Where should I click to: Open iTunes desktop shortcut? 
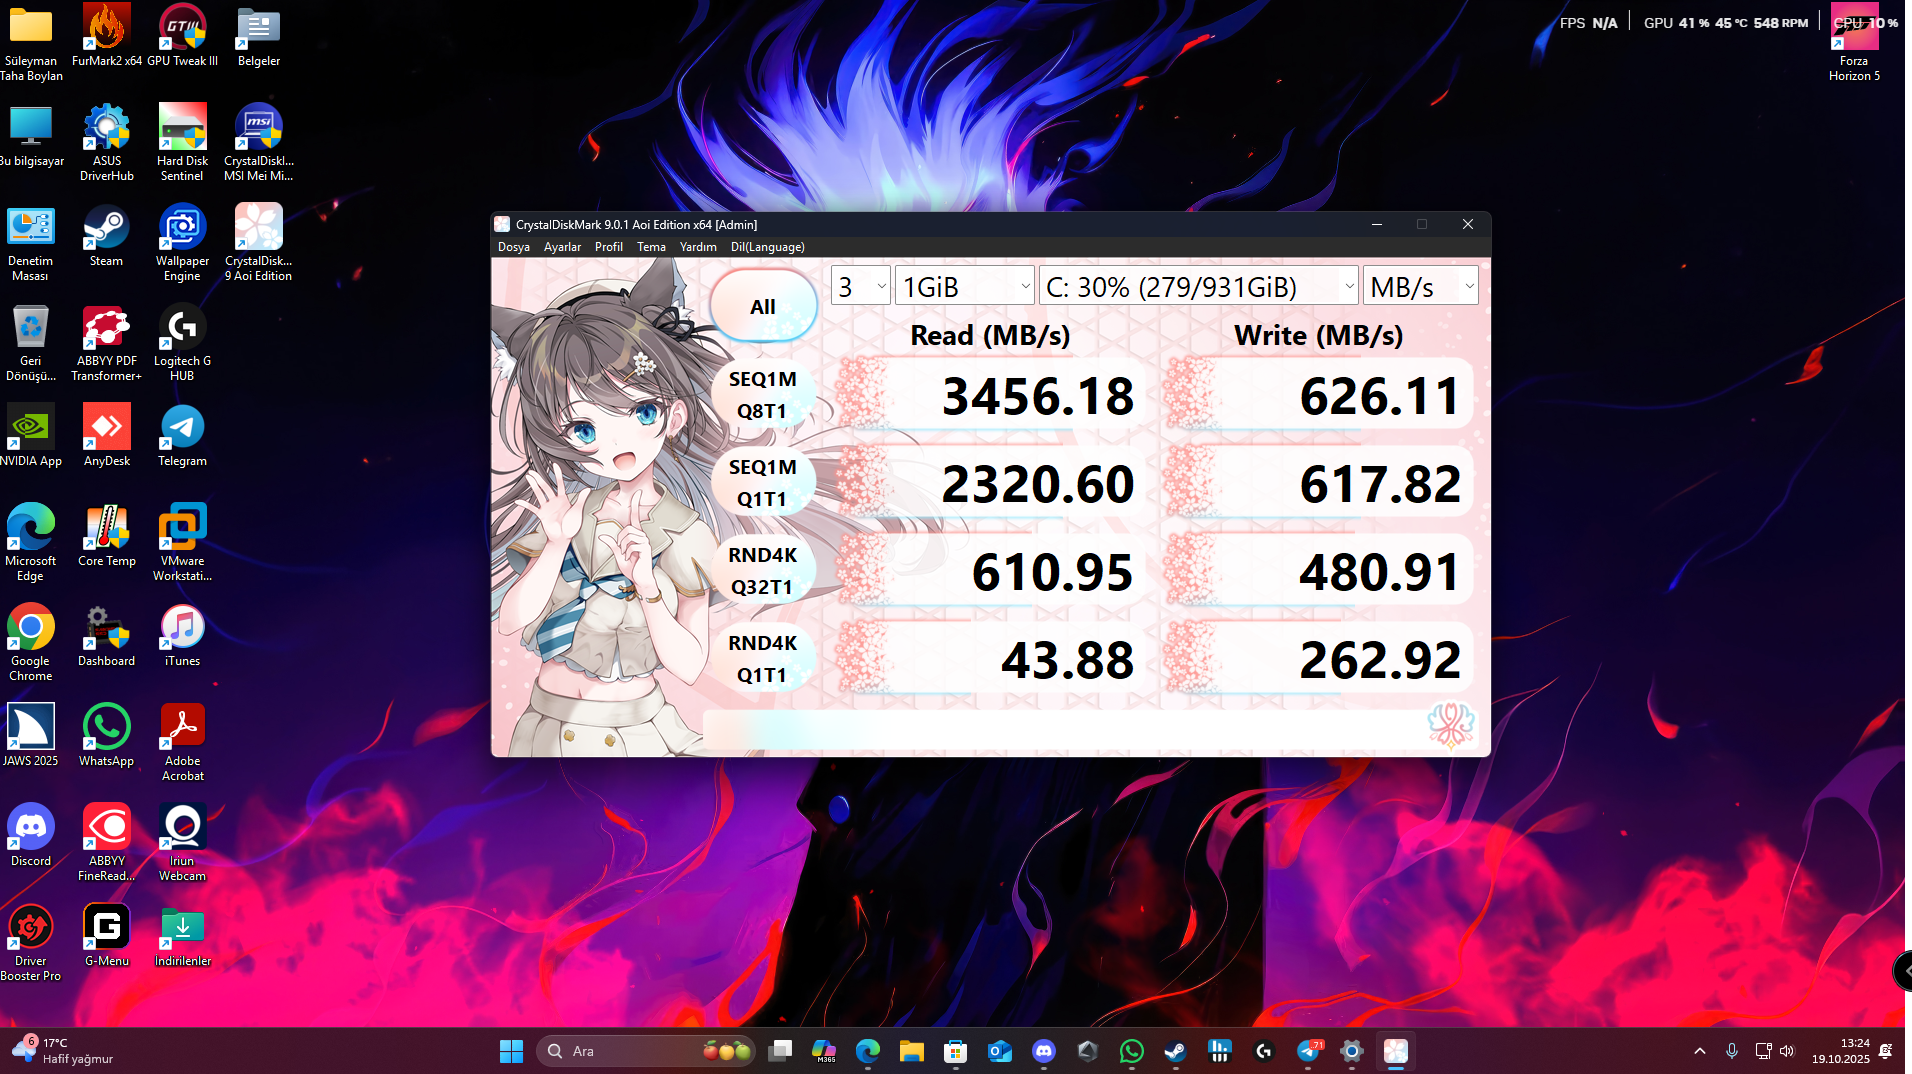(182, 636)
